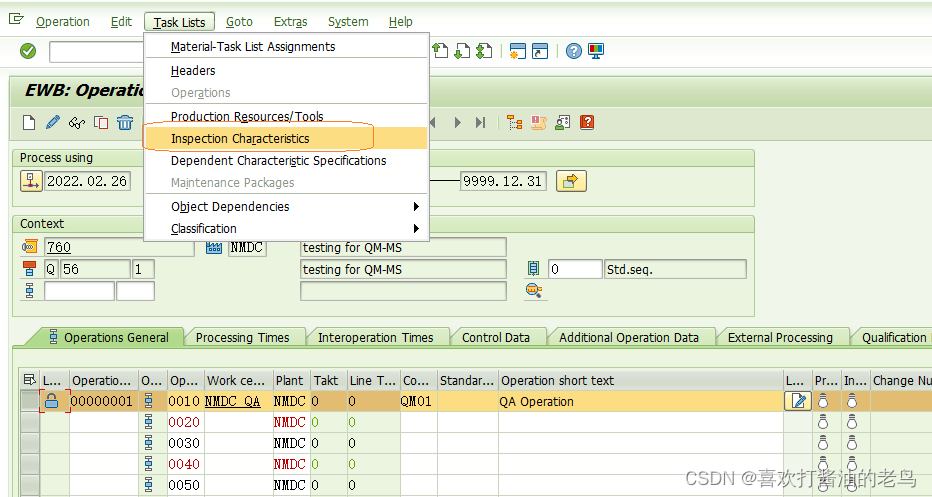Viewport: 932px width, 497px height.
Task: Click the sequence number input field showing 0
Action: 574,269
